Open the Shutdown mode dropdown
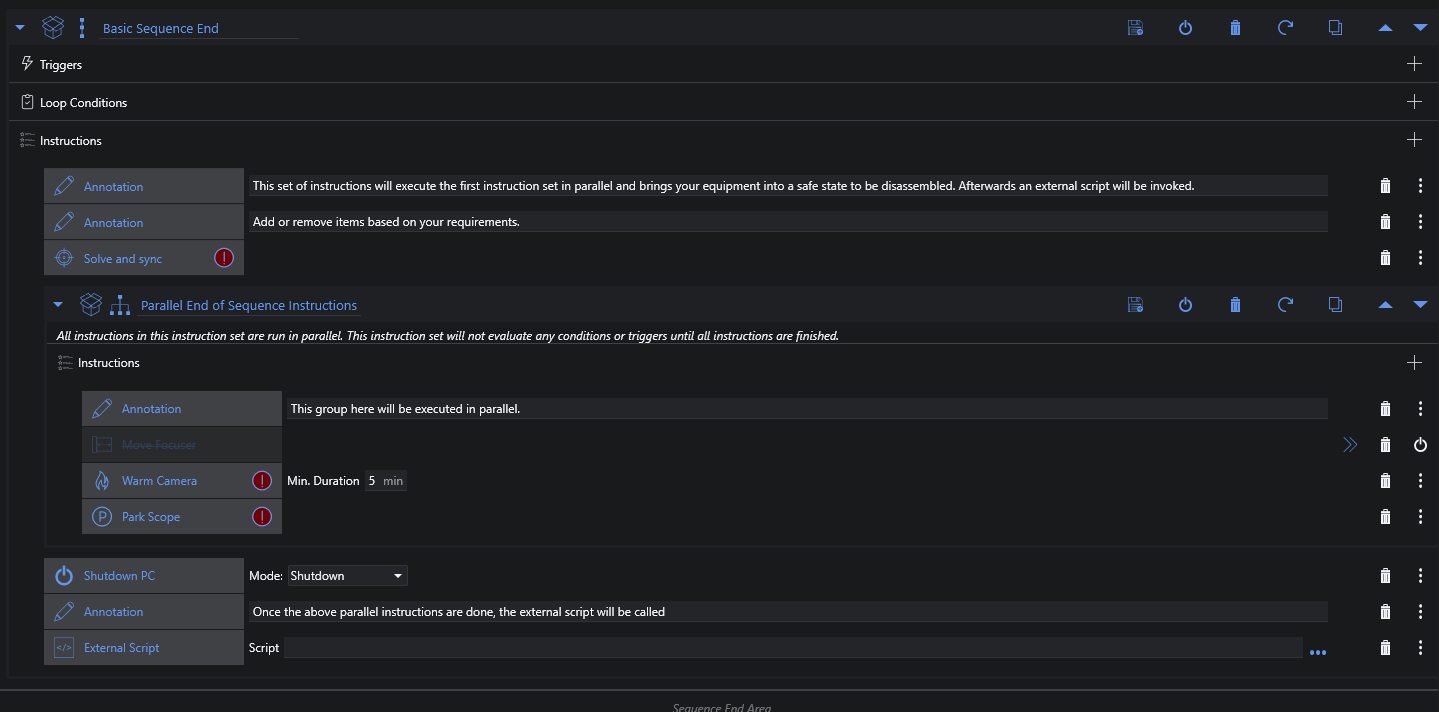Viewport: 1439px width, 712px height. (x=347, y=576)
